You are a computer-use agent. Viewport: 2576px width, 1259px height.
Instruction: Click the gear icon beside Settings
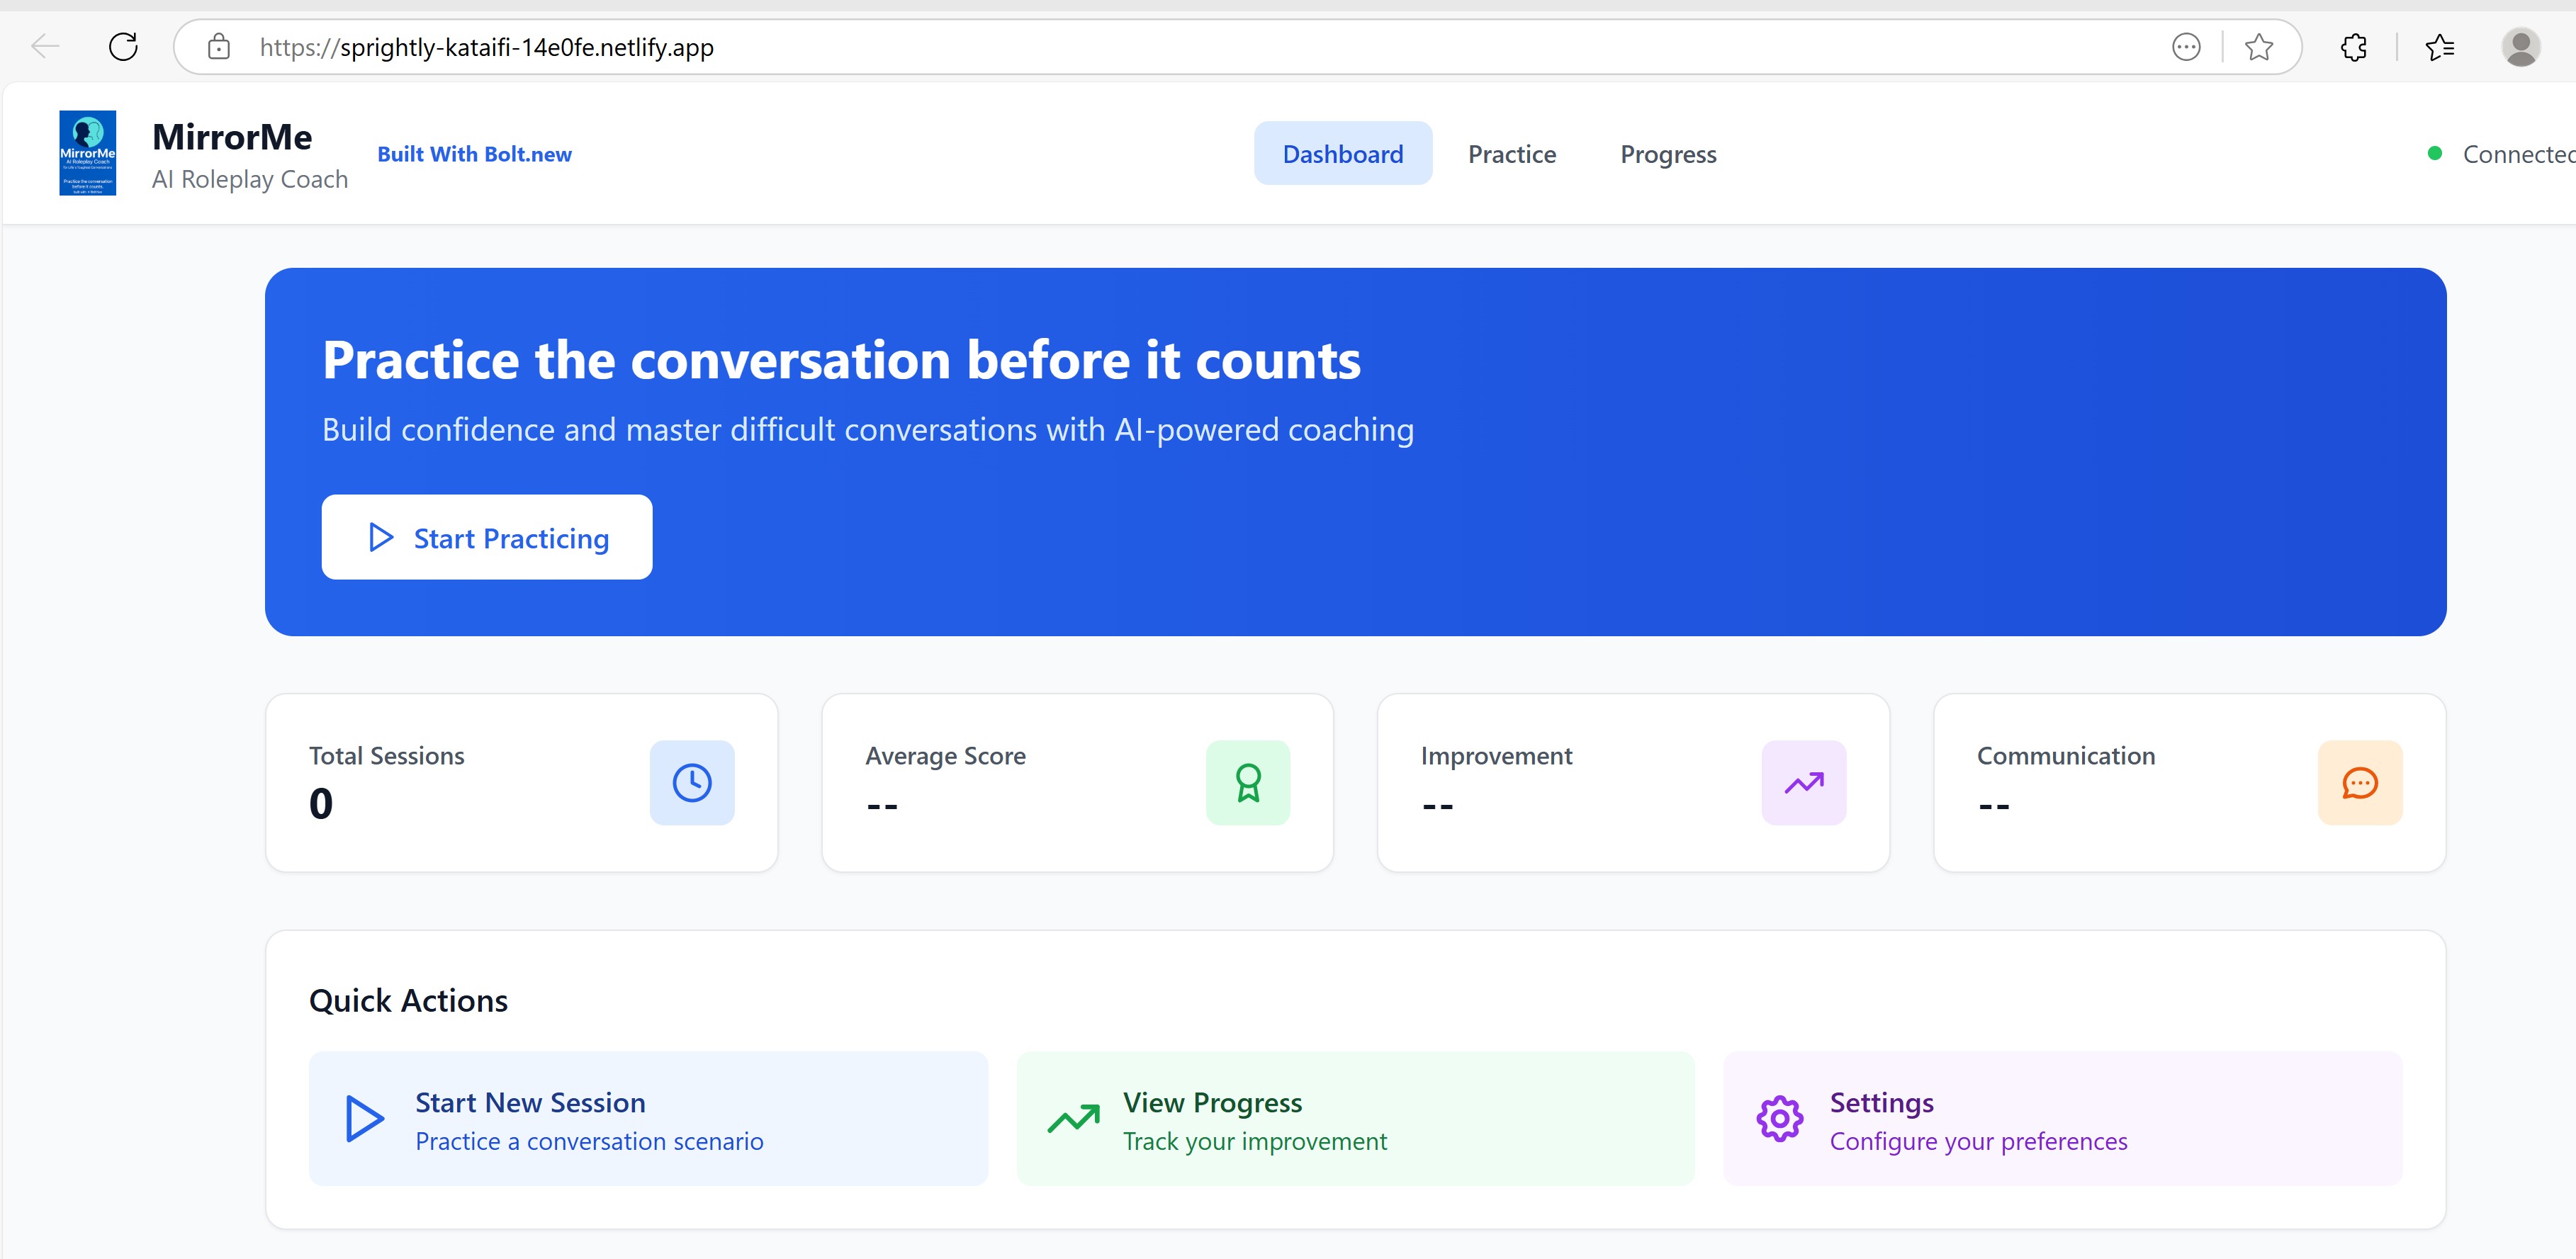[1779, 1118]
